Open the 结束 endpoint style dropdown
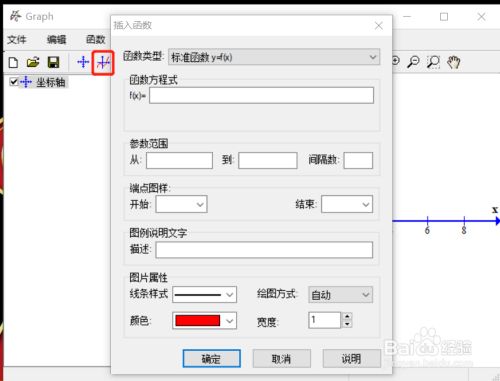Viewport: 500px width, 381px height. 347,204
